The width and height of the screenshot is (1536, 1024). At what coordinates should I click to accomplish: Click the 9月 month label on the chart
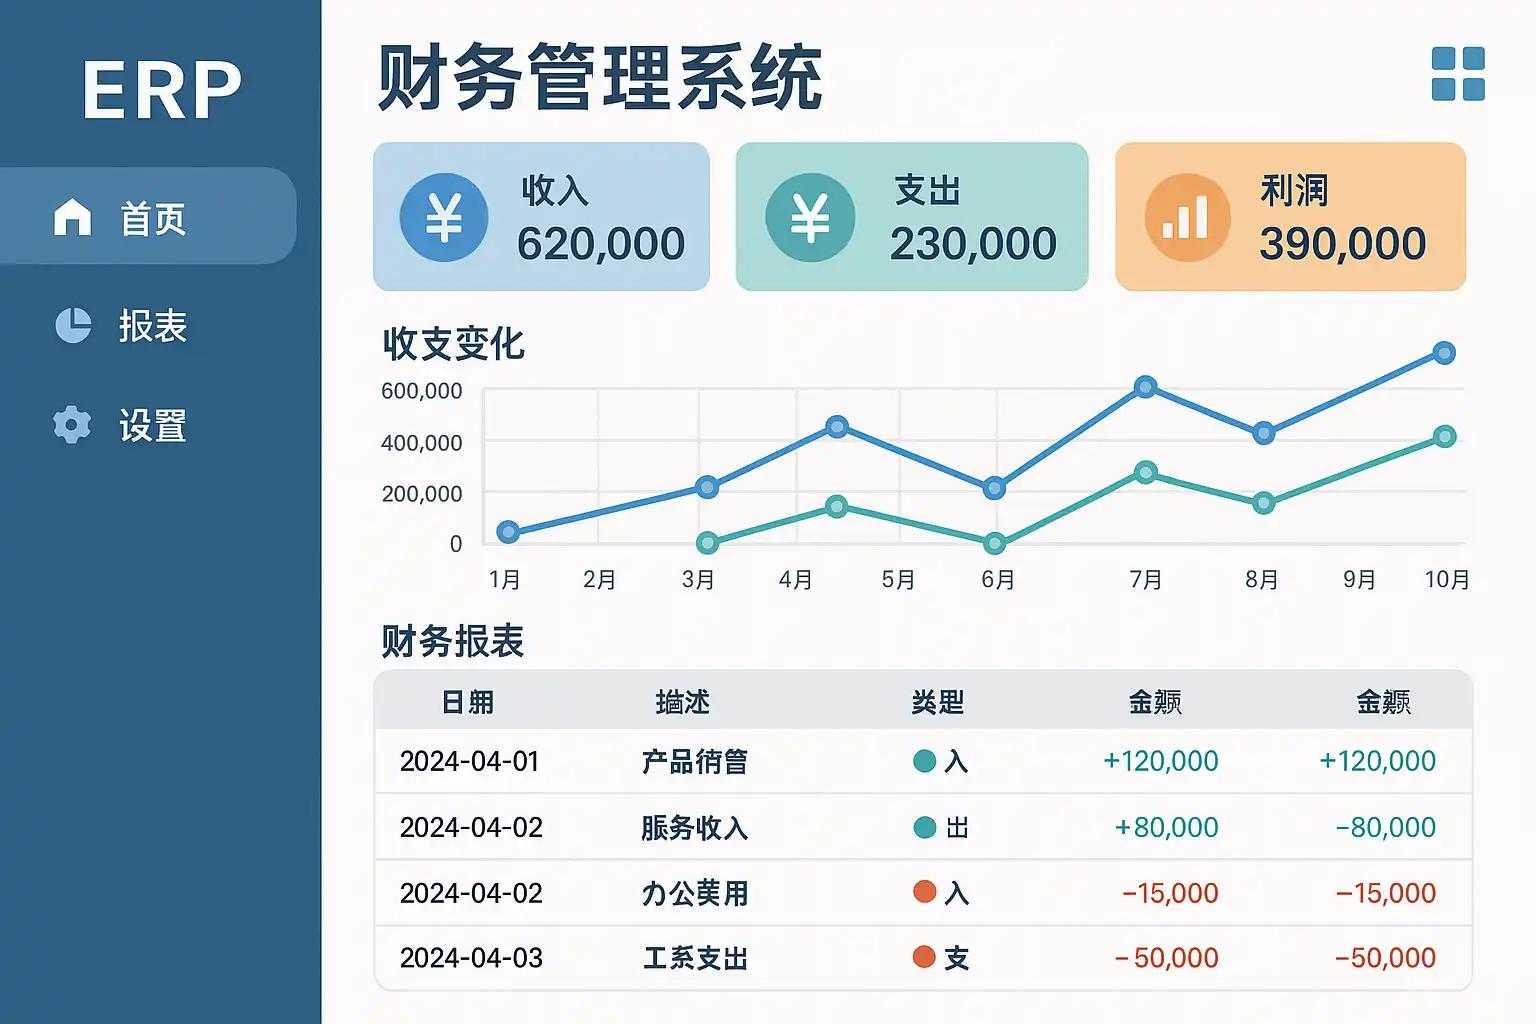point(1359,579)
